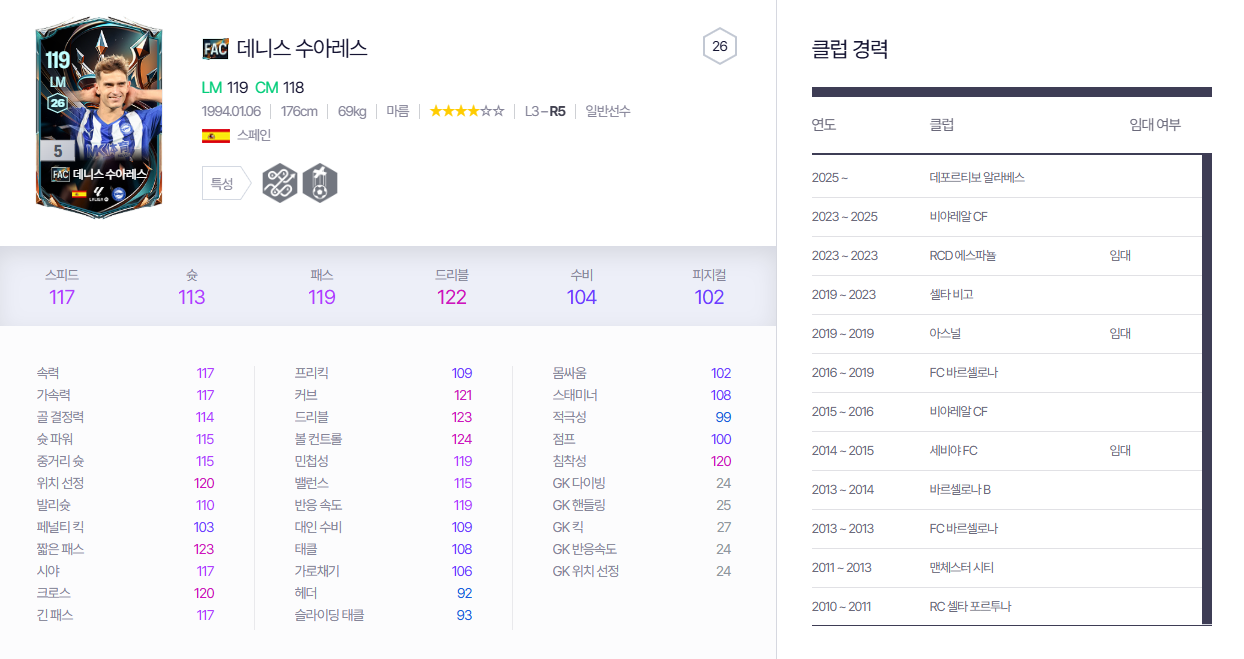Click the 페널티 킥 103 stat row
The height and width of the screenshot is (659, 1244).
point(125,527)
